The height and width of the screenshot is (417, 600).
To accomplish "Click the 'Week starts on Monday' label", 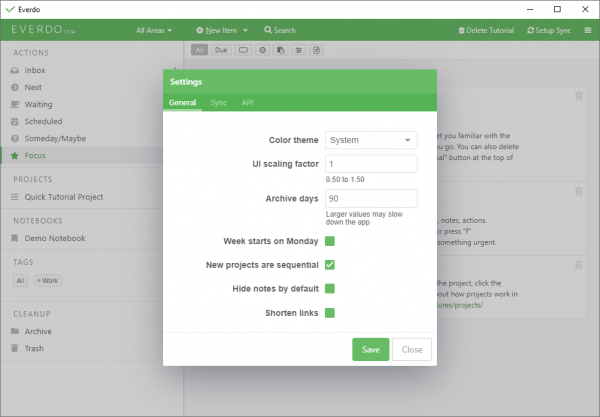I will 271,241.
